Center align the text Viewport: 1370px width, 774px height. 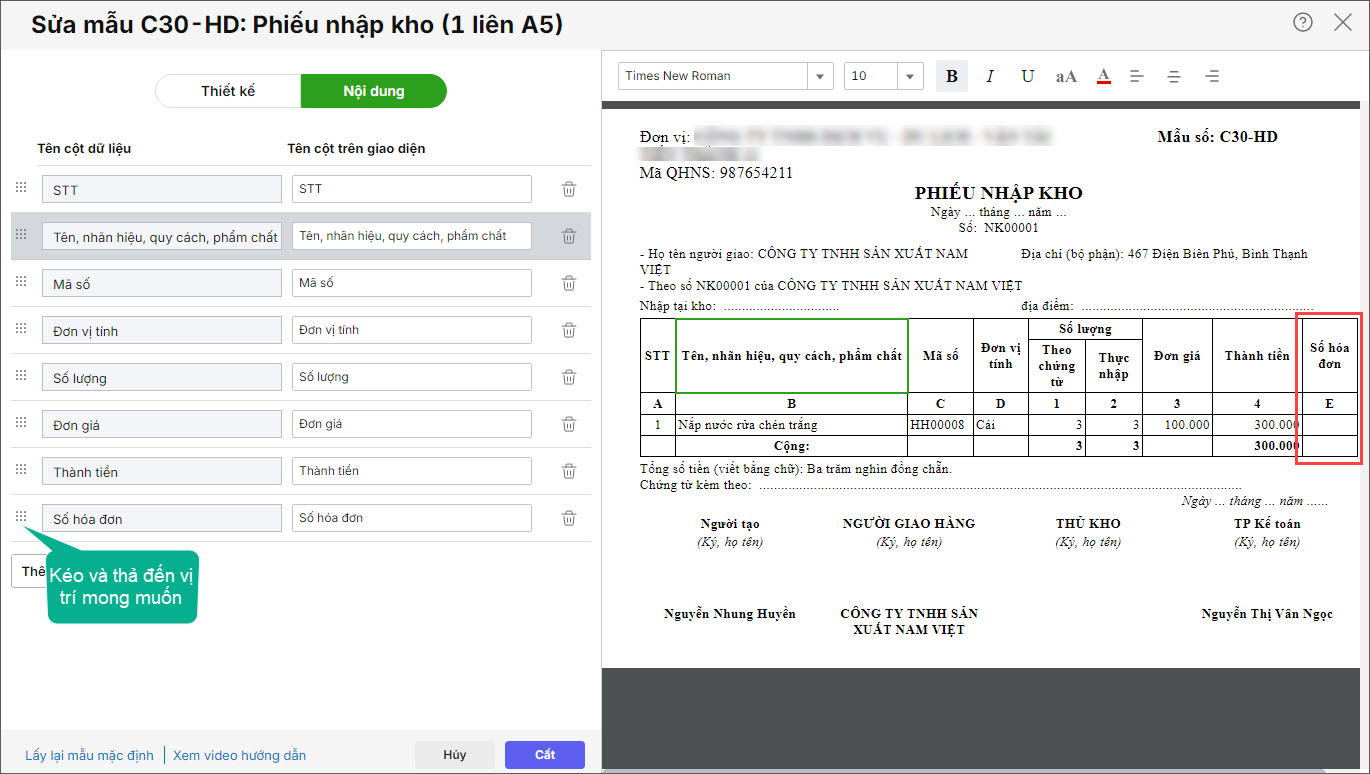(1174, 76)
